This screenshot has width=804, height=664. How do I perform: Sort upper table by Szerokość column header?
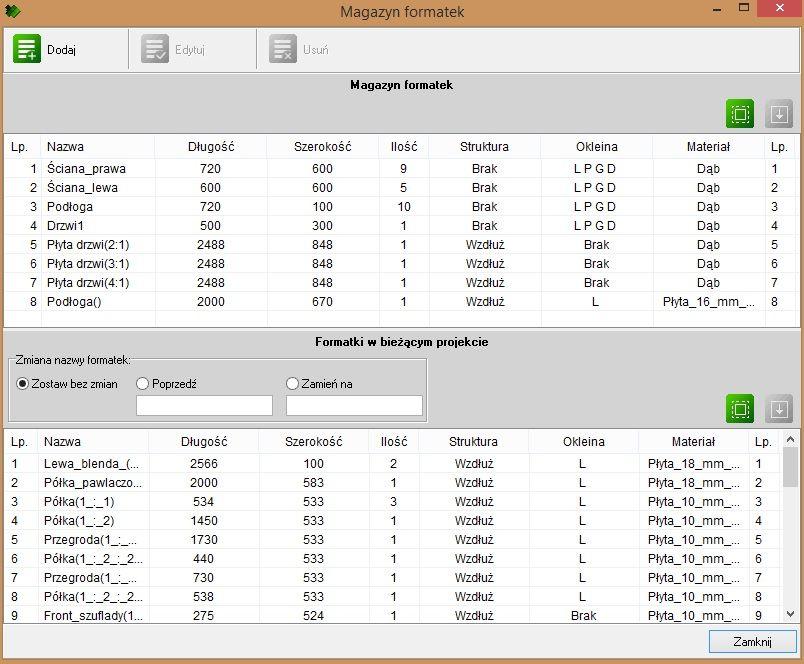(323, 147)
